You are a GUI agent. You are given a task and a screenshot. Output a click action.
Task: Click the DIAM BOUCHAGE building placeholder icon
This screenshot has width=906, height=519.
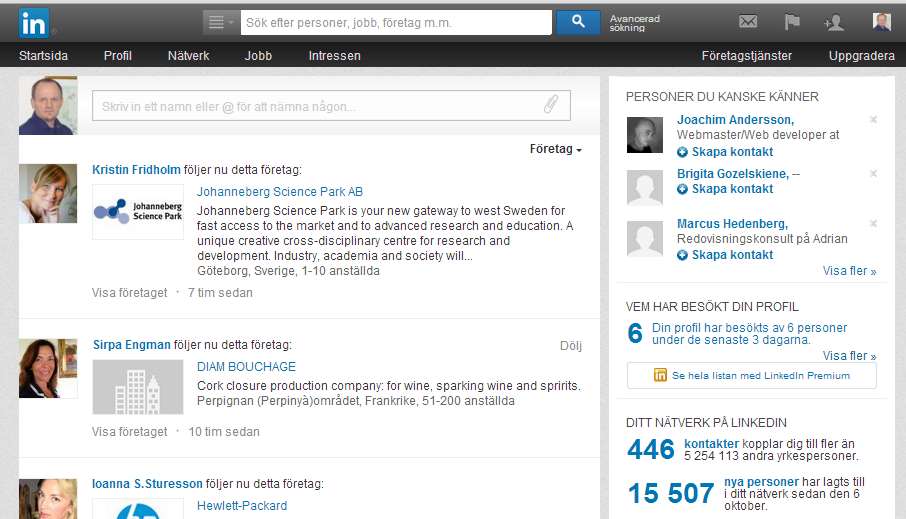tap(138, 387)
